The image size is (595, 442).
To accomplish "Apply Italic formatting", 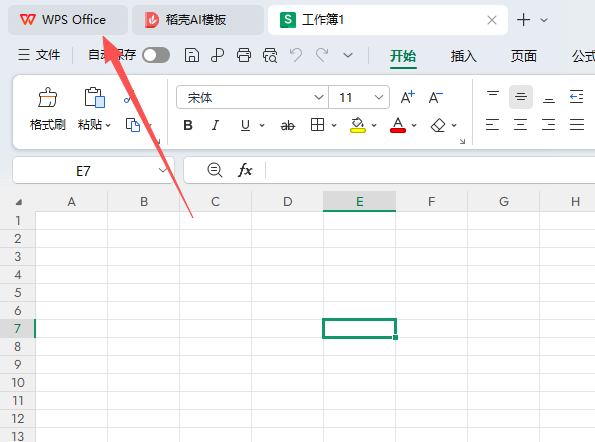I will [x=215, y=125].
